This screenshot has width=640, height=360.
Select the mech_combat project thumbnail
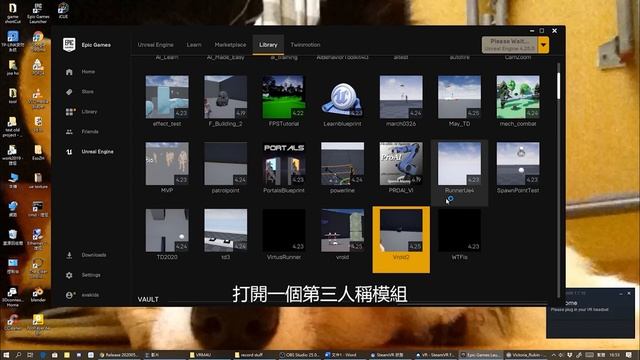(518, 97)
